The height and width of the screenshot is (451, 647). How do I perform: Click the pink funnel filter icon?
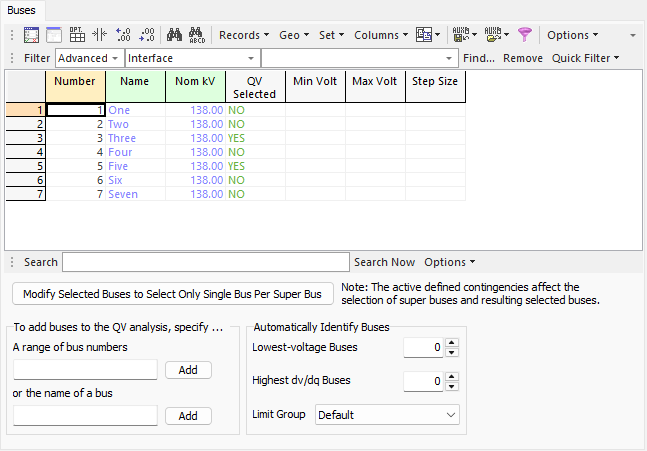pos(524,35)
